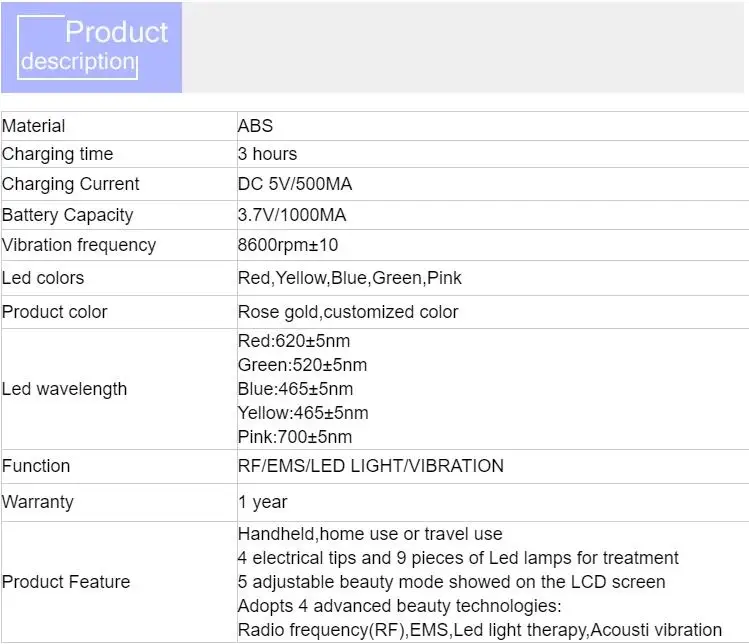Click the 3 hours value cell
749x644 pixels.
(267, 154)
